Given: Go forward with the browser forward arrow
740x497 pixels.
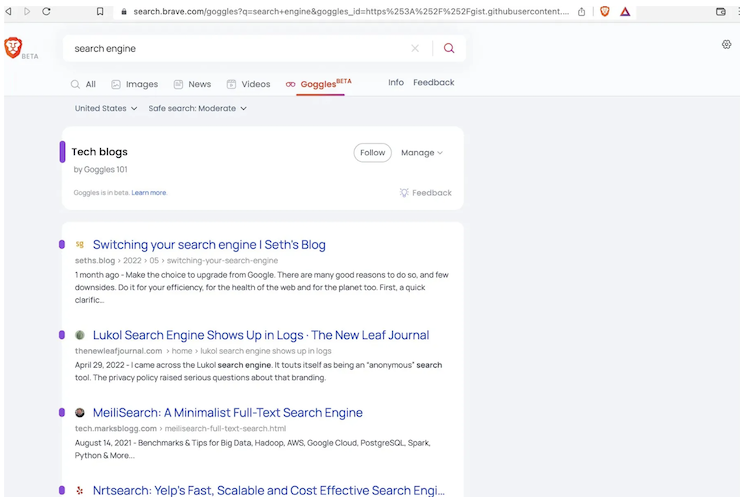Looking at the screenshot, I should pos(27,11).
